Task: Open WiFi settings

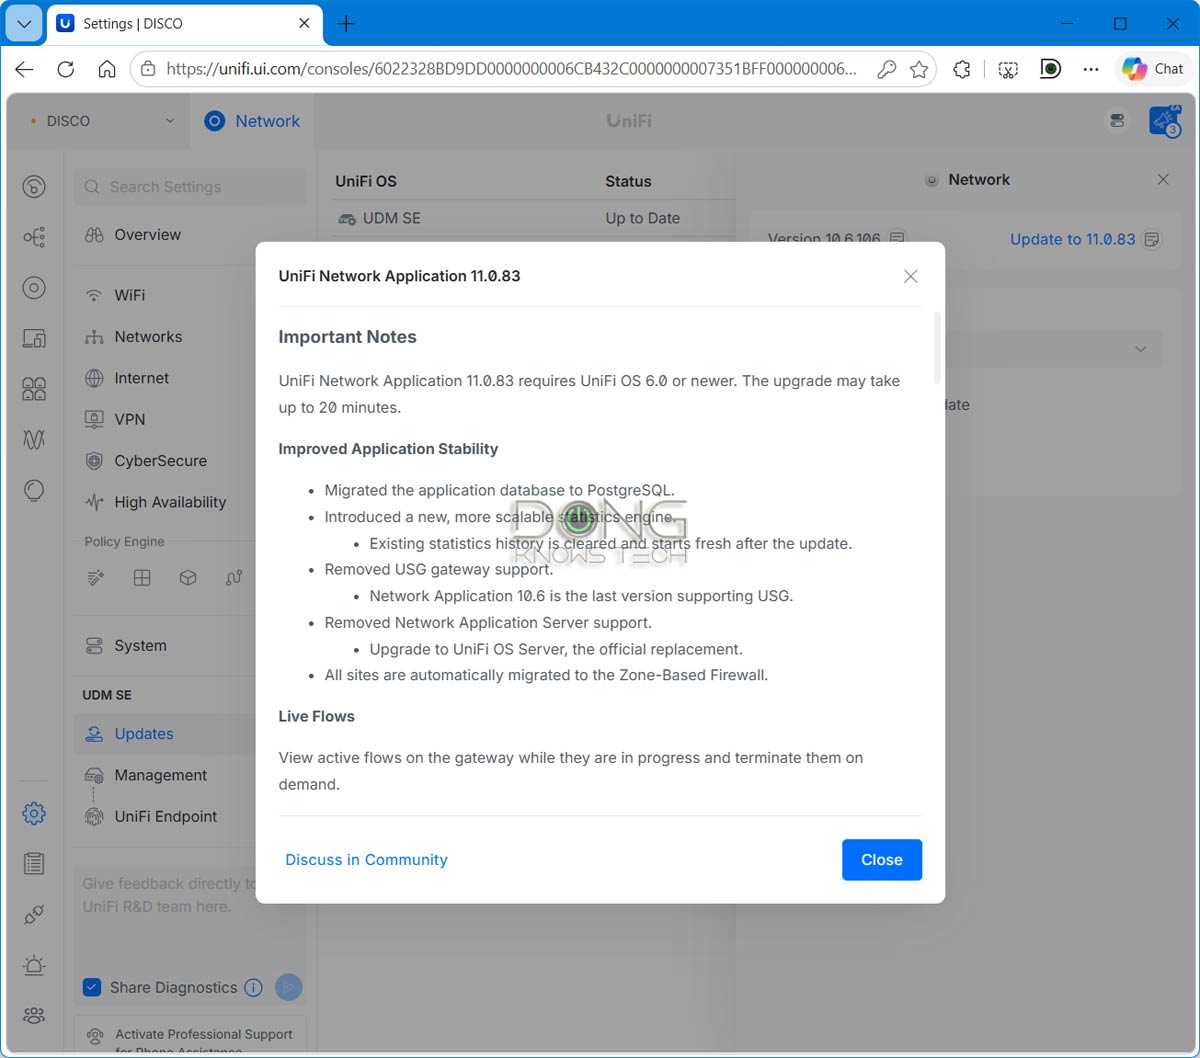Action: [129, 296]
